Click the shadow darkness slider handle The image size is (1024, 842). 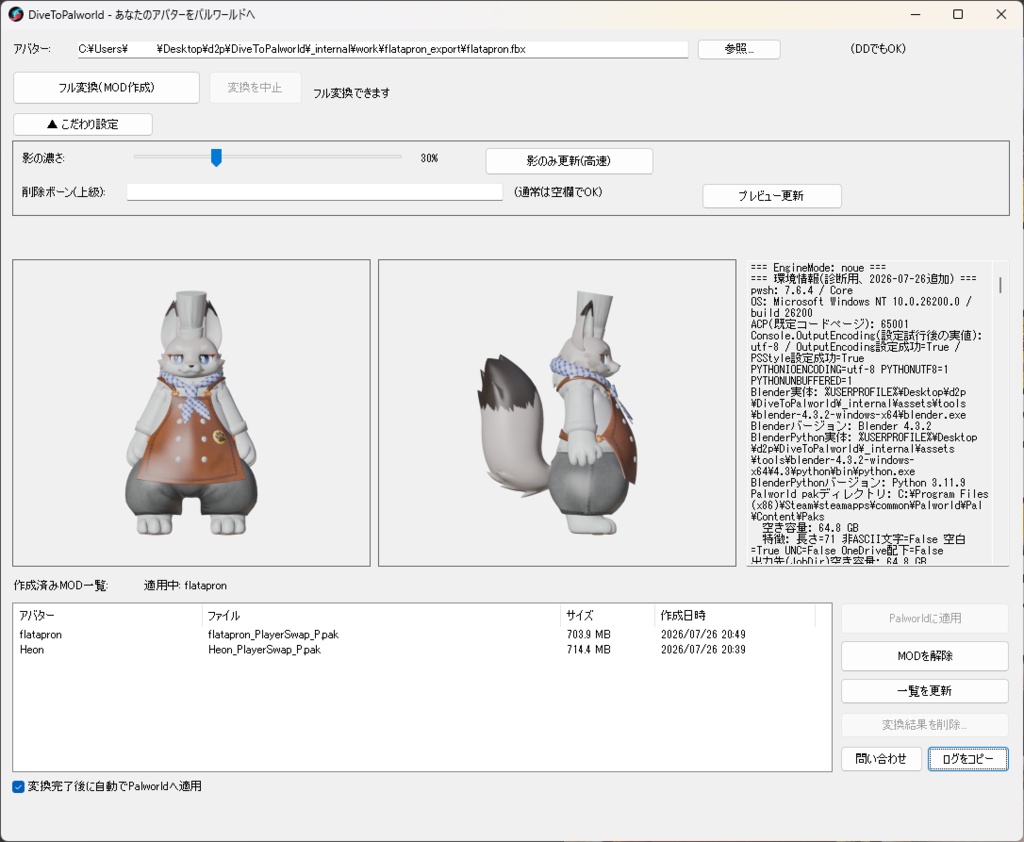click(x=216, y=157)
